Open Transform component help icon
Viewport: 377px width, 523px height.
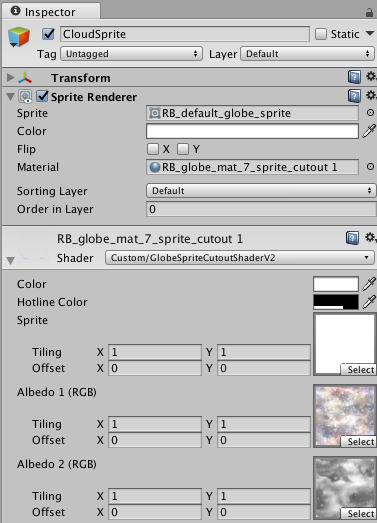[354, 77]
